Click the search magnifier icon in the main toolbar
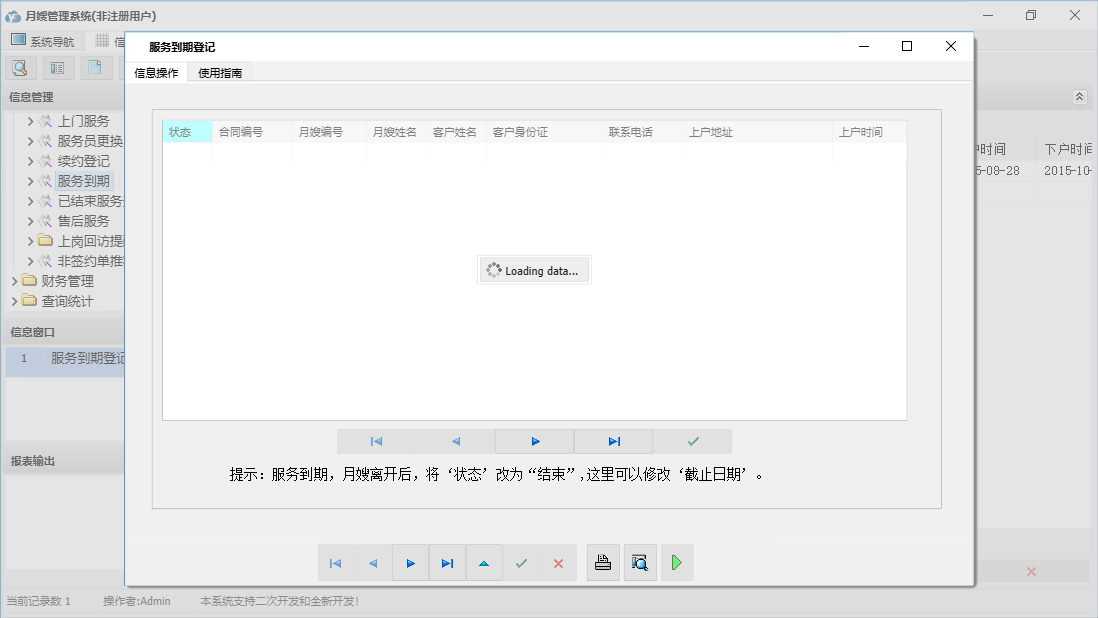The height and width of the screenshot is (618, 1098). 20,68
